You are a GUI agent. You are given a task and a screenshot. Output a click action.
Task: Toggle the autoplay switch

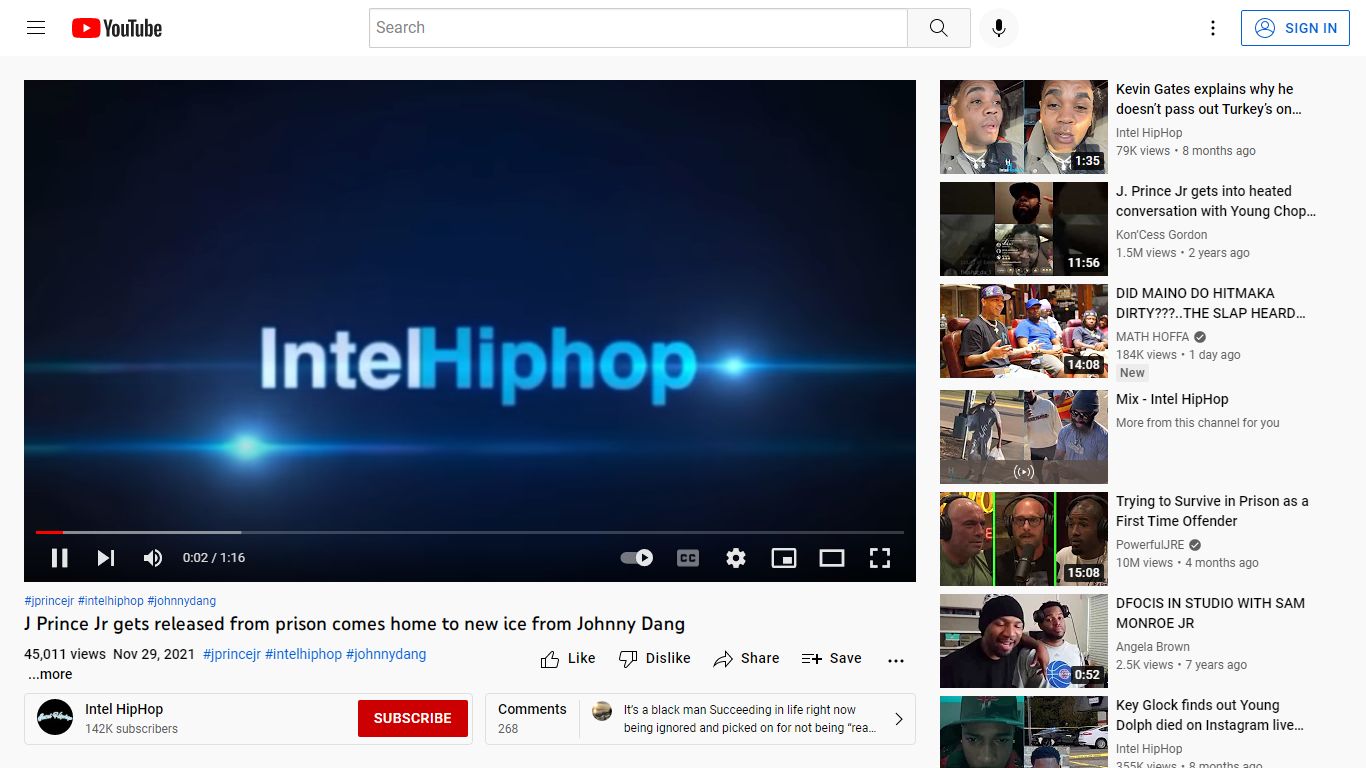click(637, 558)
